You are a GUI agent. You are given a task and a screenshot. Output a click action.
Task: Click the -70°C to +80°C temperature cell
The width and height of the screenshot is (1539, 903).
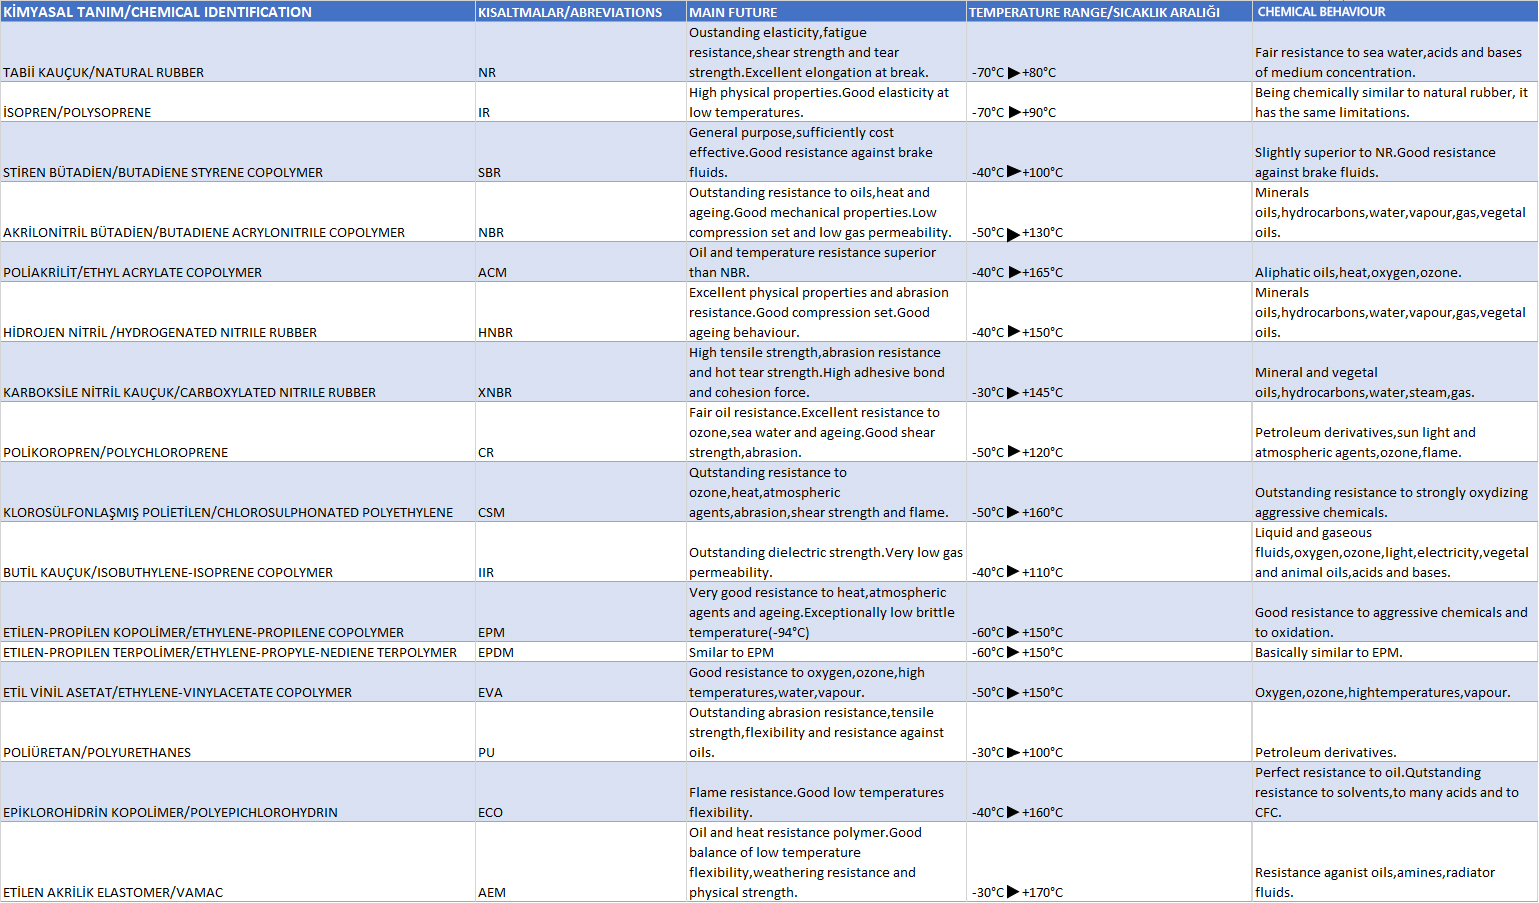1109,52
